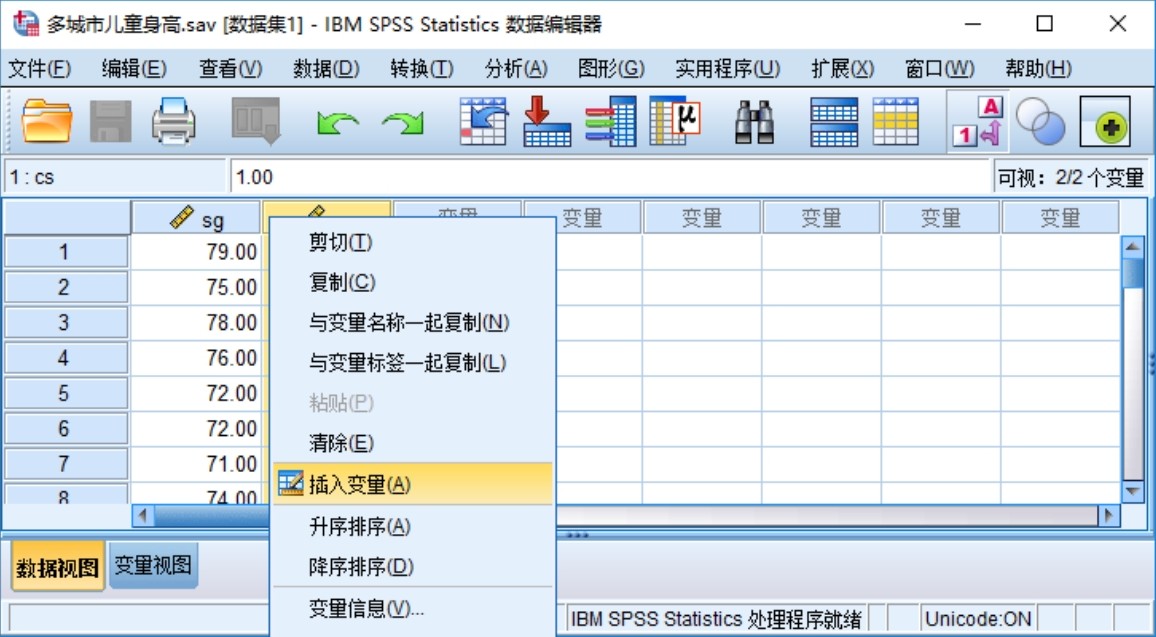This screenshot has height=637, width=1156.
Task: Click the Save floppy disk icon
Action: [x=111, y=121]
